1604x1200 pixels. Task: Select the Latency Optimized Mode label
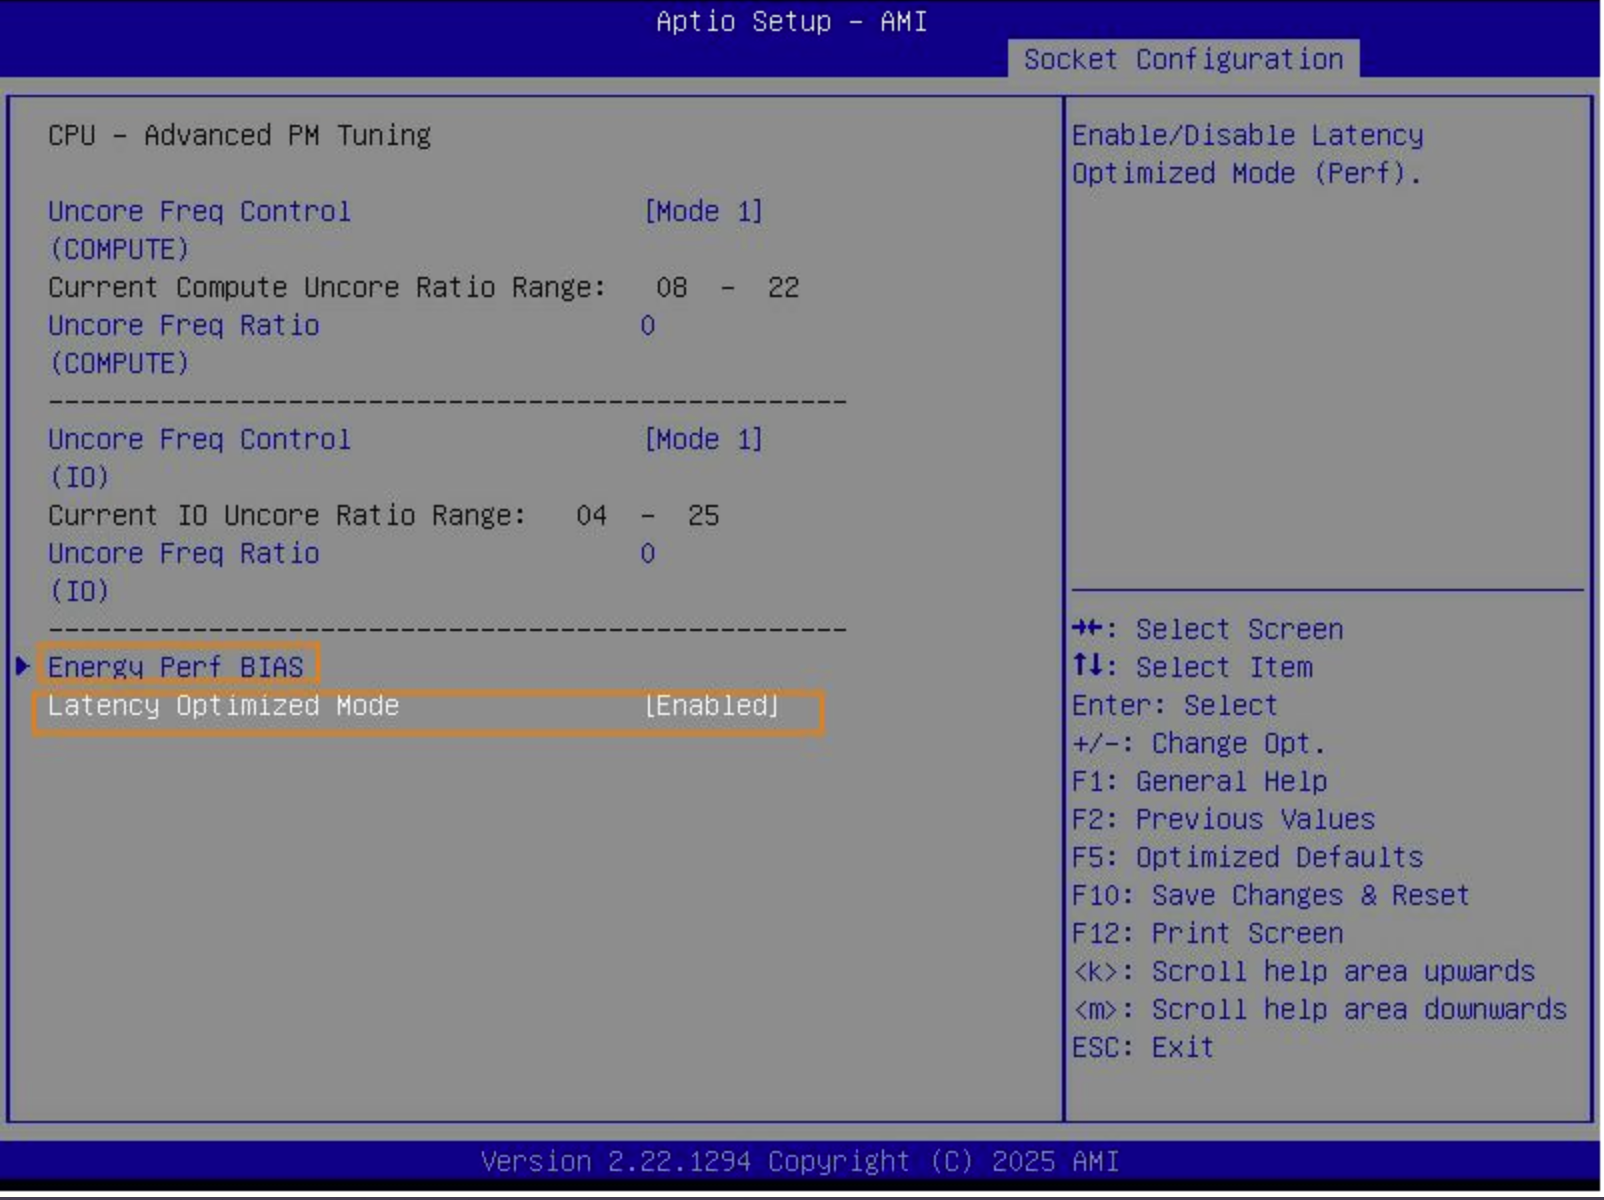click(223, 706)
